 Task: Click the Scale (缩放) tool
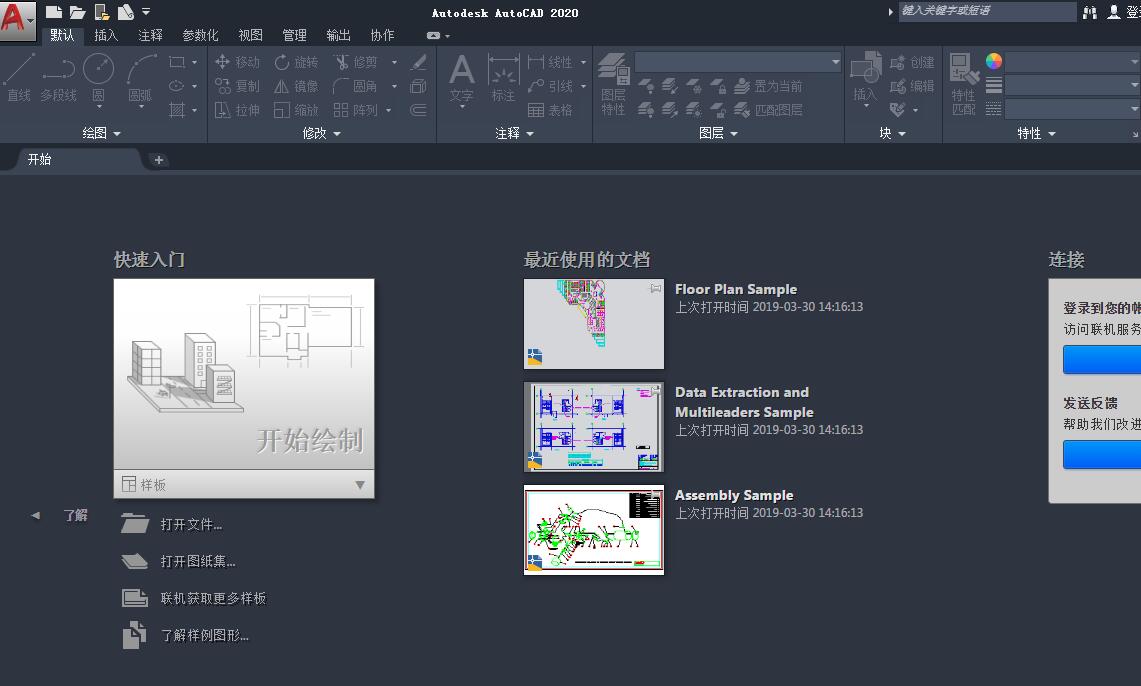296,110
